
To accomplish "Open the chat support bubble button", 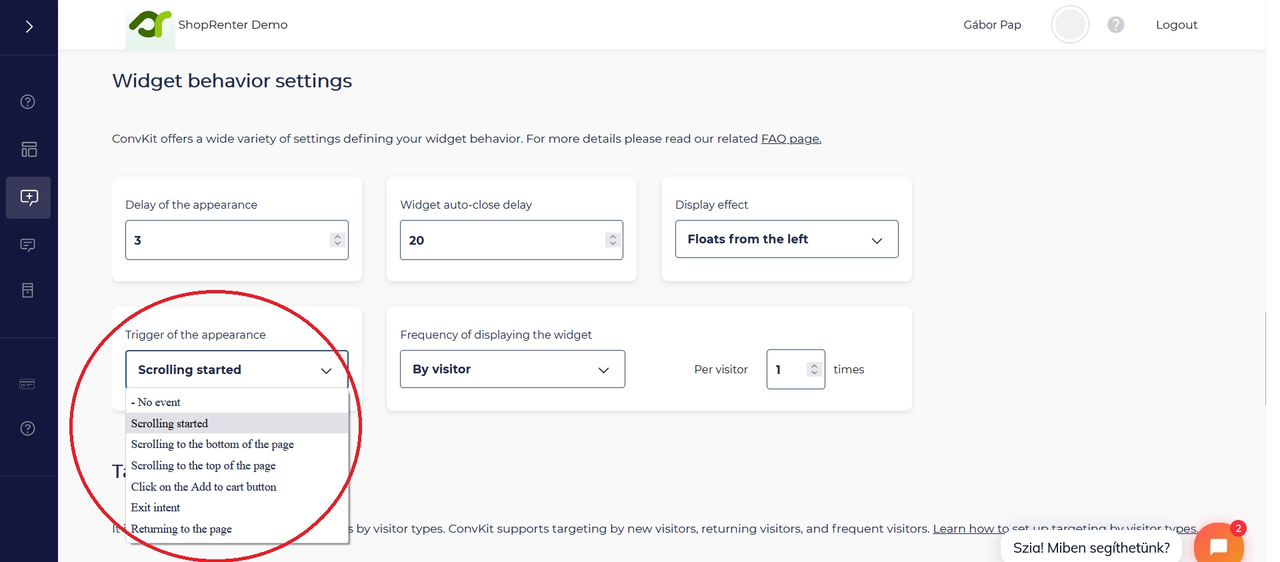I will (1217, 546).
